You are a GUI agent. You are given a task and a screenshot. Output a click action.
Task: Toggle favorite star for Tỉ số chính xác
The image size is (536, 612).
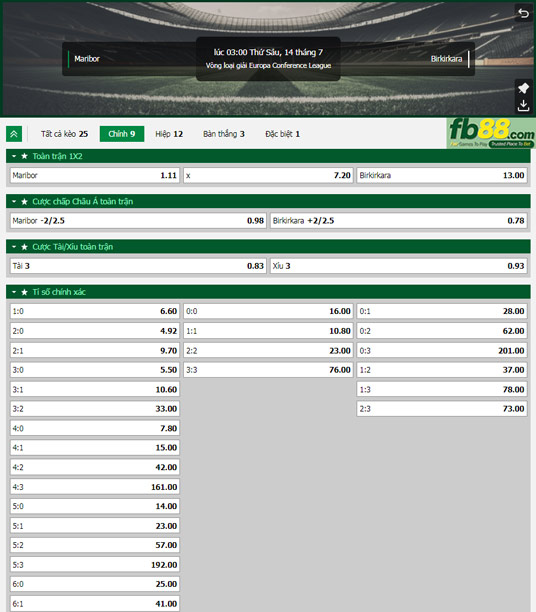point(24,292)
